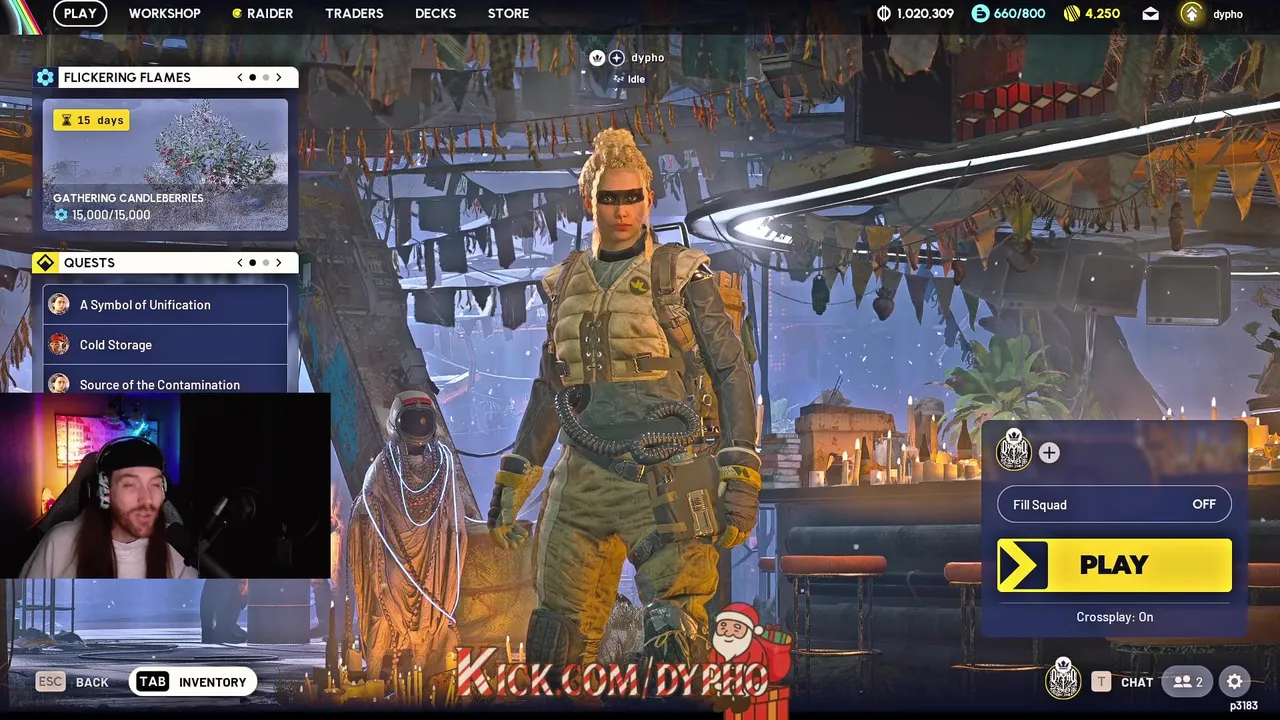Open the Gathering Candleberries event card
Screen dimensions: 1280x720
coord(165,165)
